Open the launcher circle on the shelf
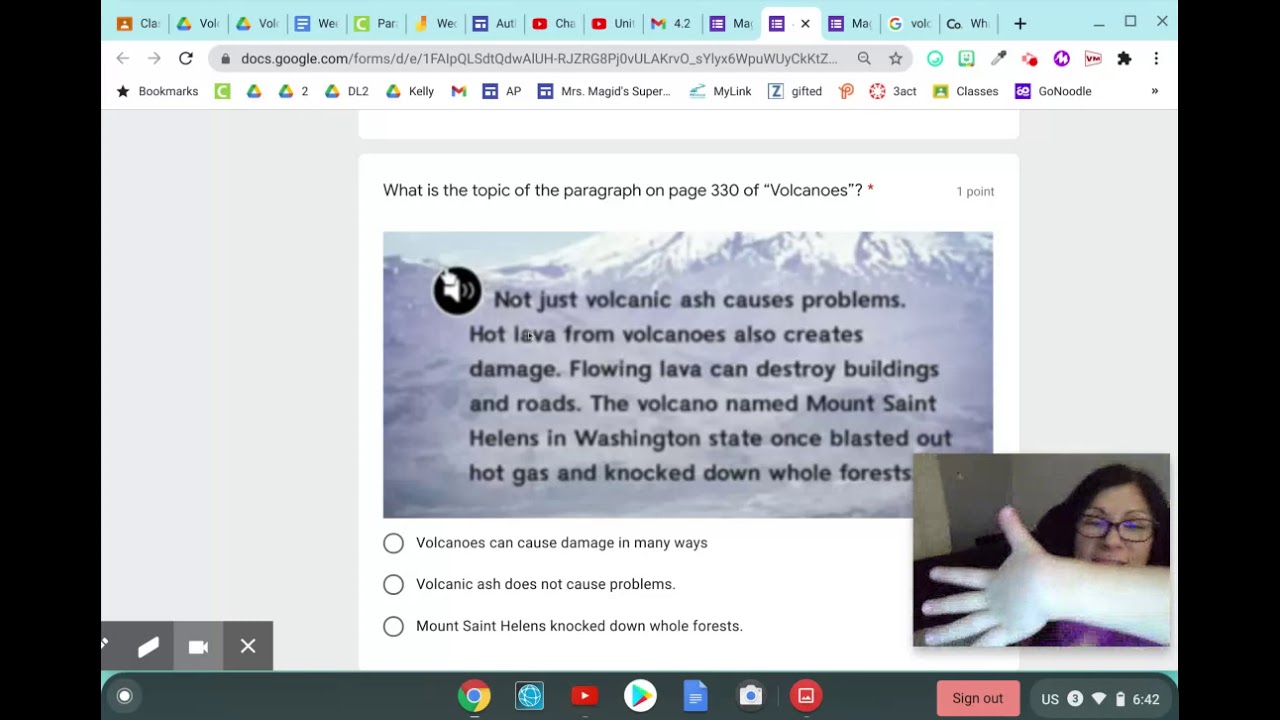1280x720 pixels. pyautogui.click(x=125, y=696)
